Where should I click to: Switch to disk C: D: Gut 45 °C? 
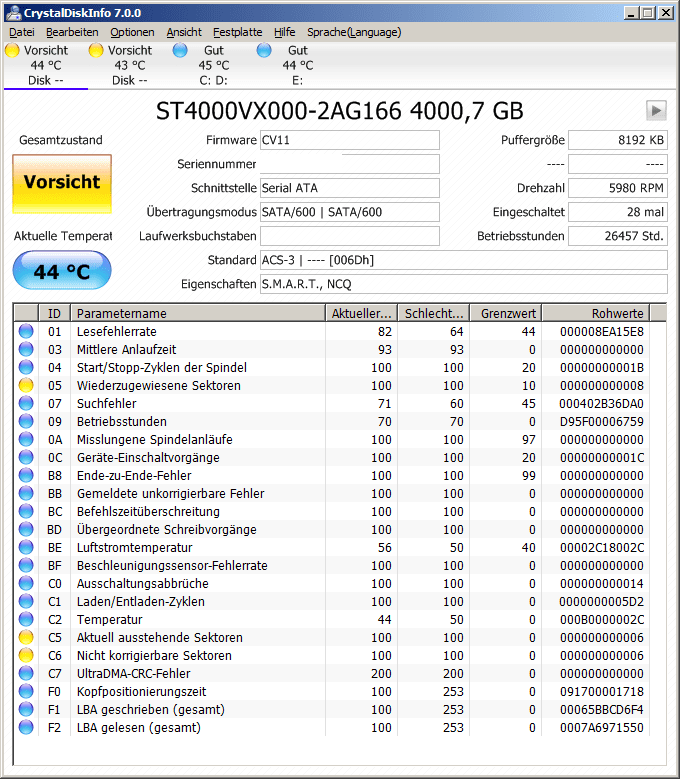(x=214, y=65)
